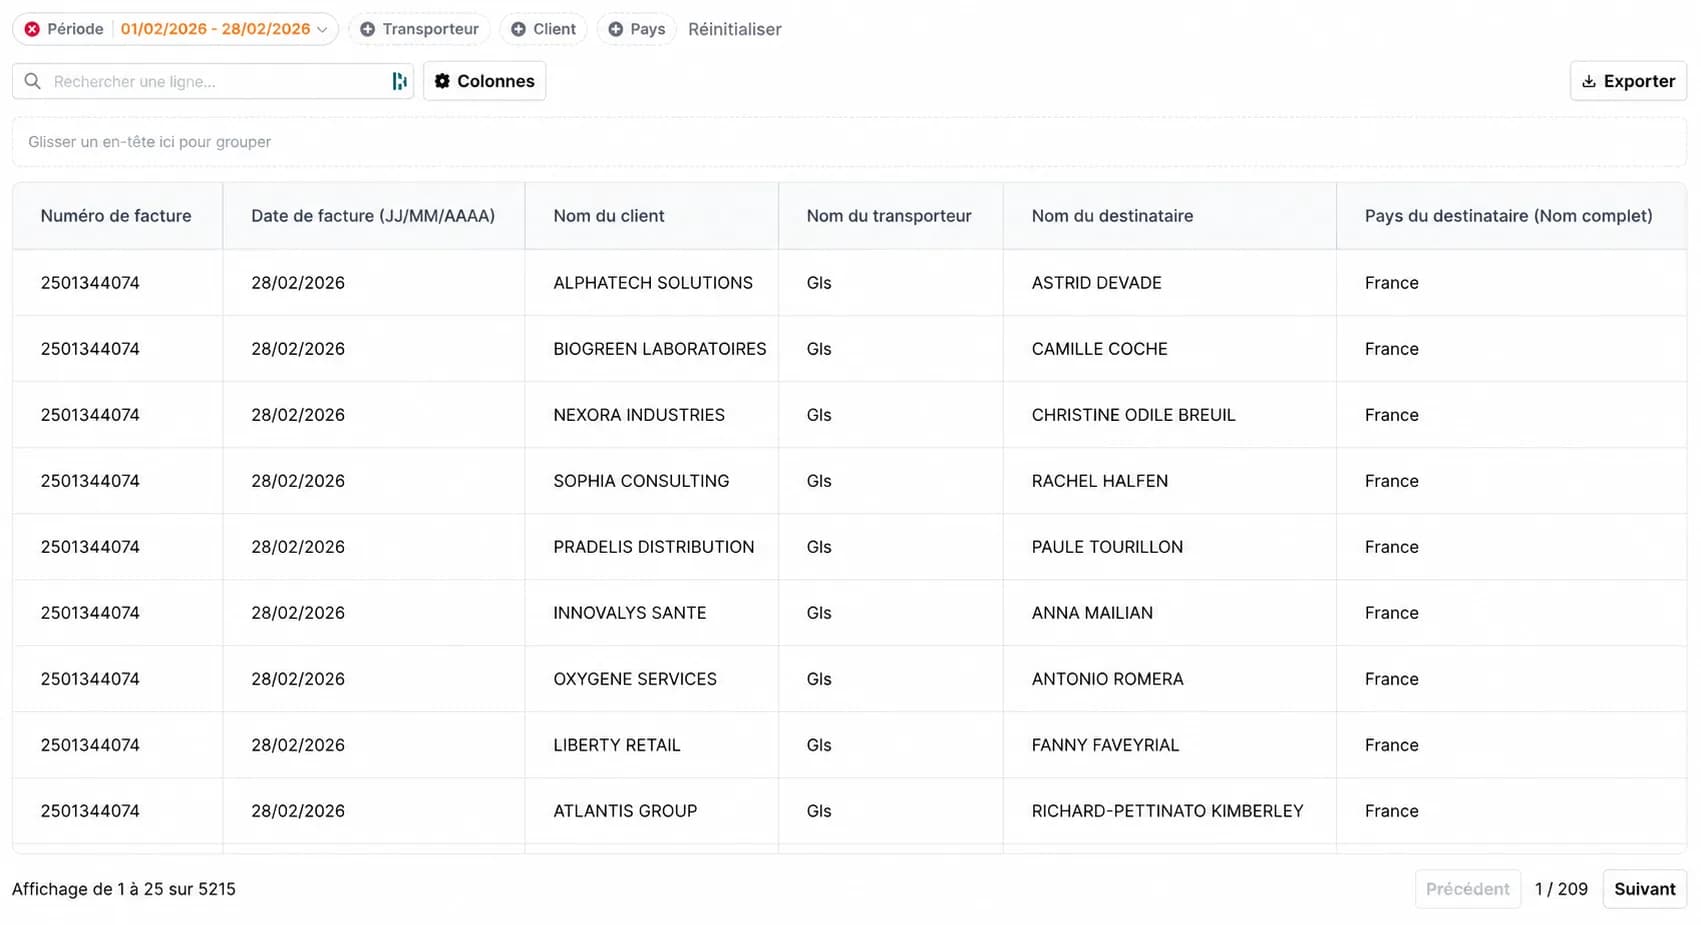Remove the Période filter with red X icon
This screenshot has height=925, width=1701.
click(32, 29)
